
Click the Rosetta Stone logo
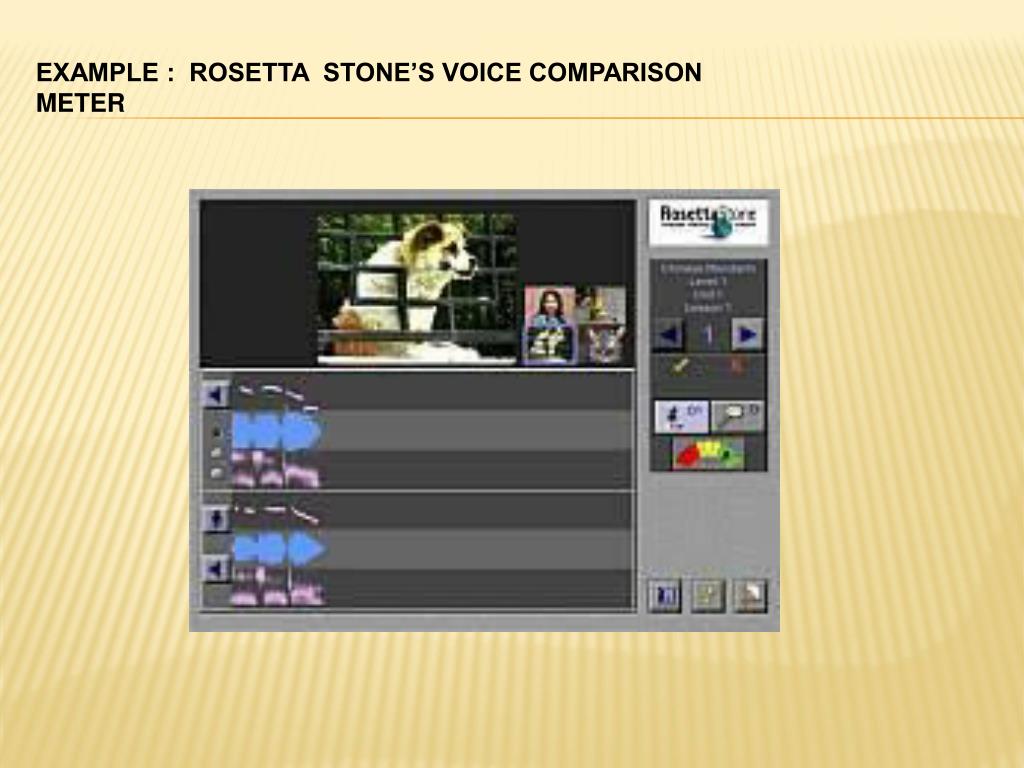(709, 222)
